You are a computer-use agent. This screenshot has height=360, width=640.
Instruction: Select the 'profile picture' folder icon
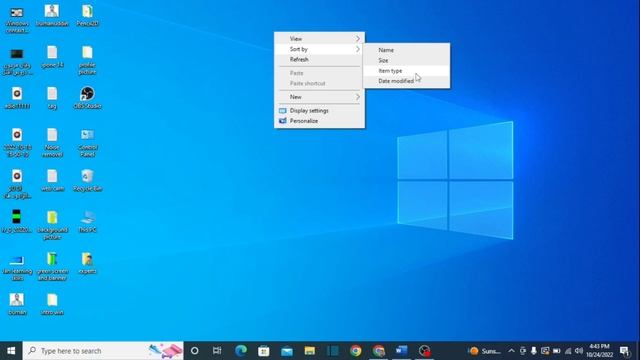pyautogui.click(x=87, y=60)
